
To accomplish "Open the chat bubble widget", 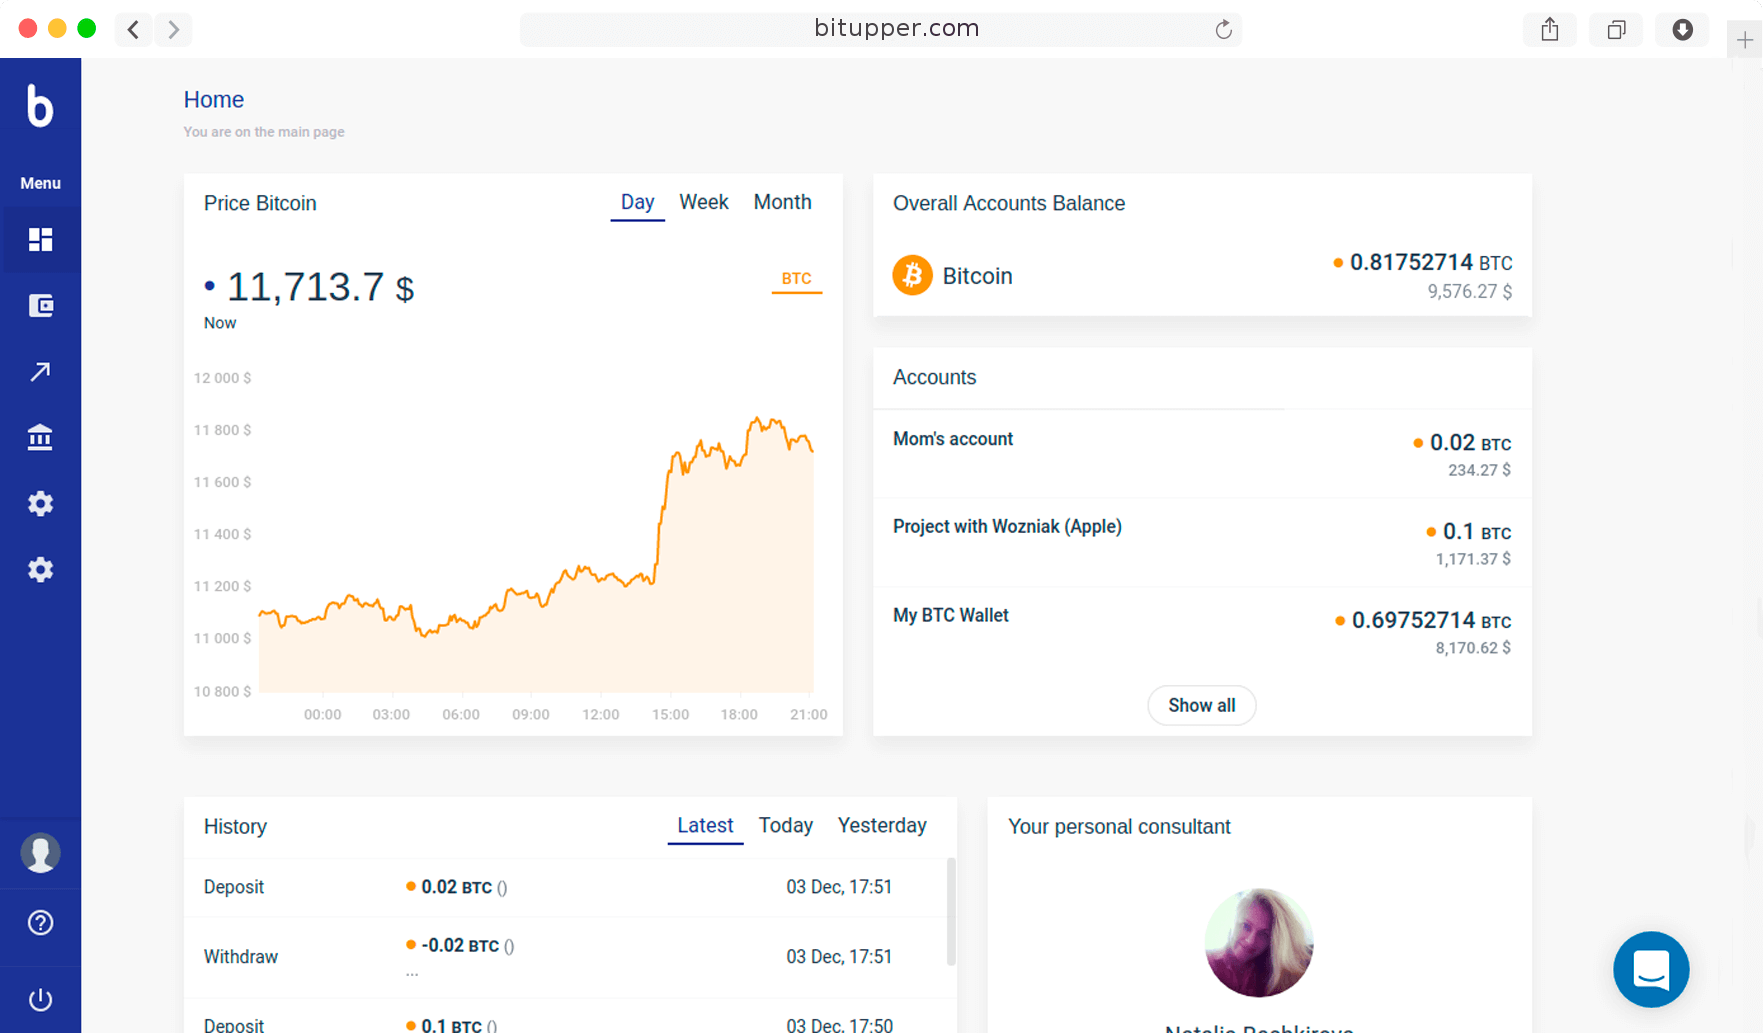I will [1650, 969].
